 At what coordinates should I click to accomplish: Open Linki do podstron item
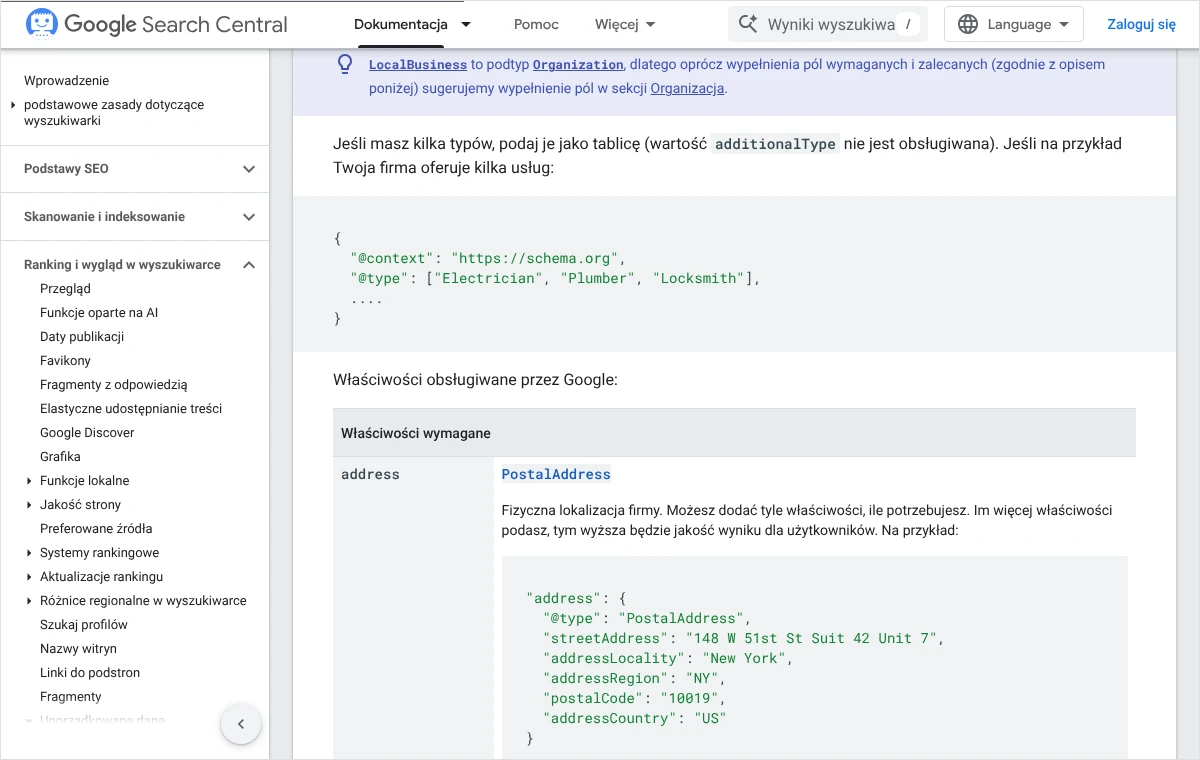pyautogui.click(x=90, y=673)
